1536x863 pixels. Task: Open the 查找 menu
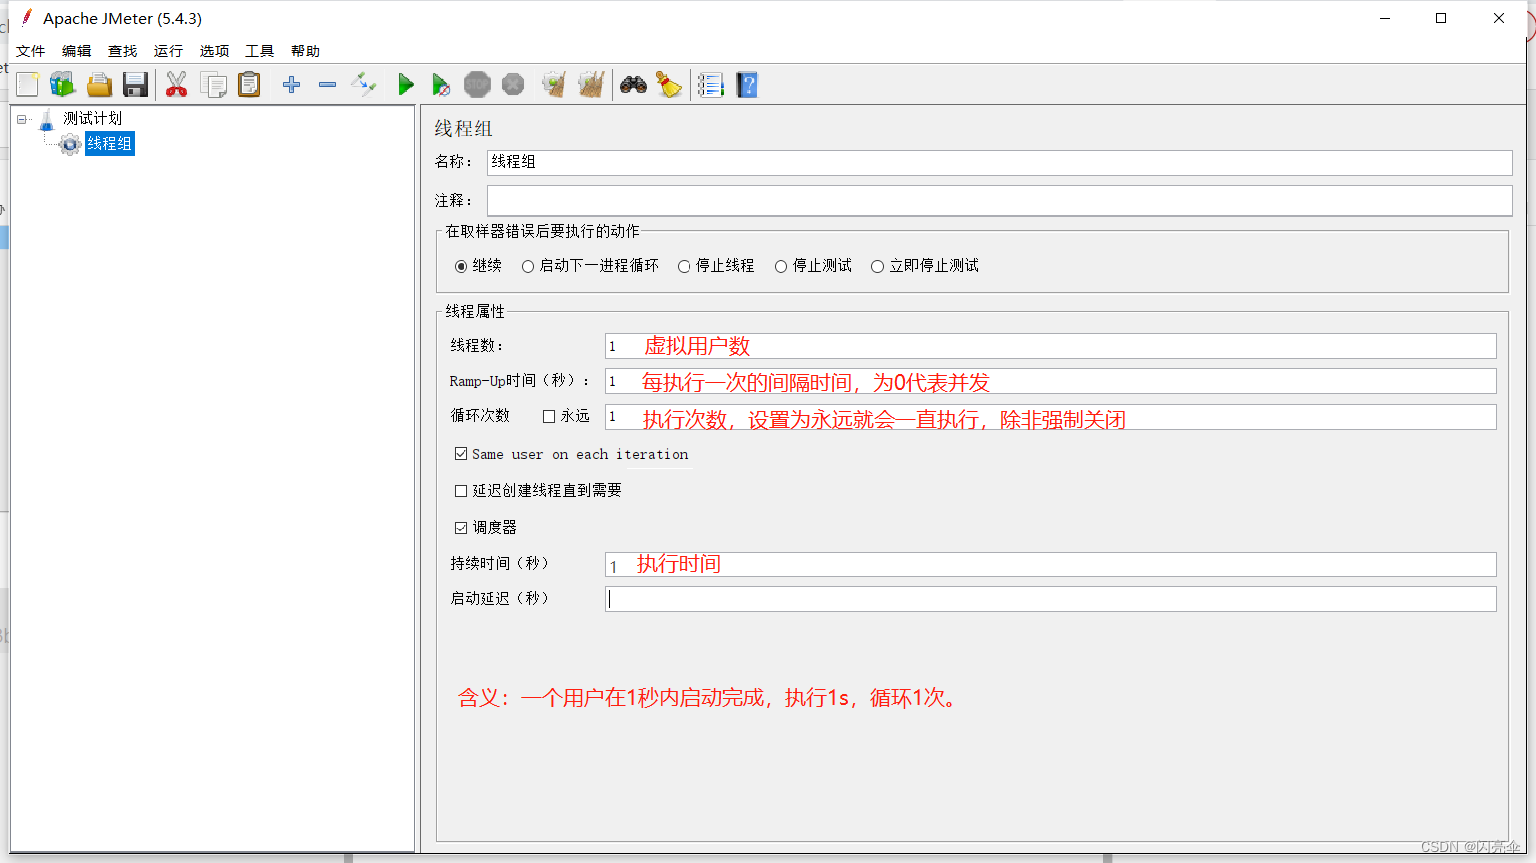[x=123, y=51]
